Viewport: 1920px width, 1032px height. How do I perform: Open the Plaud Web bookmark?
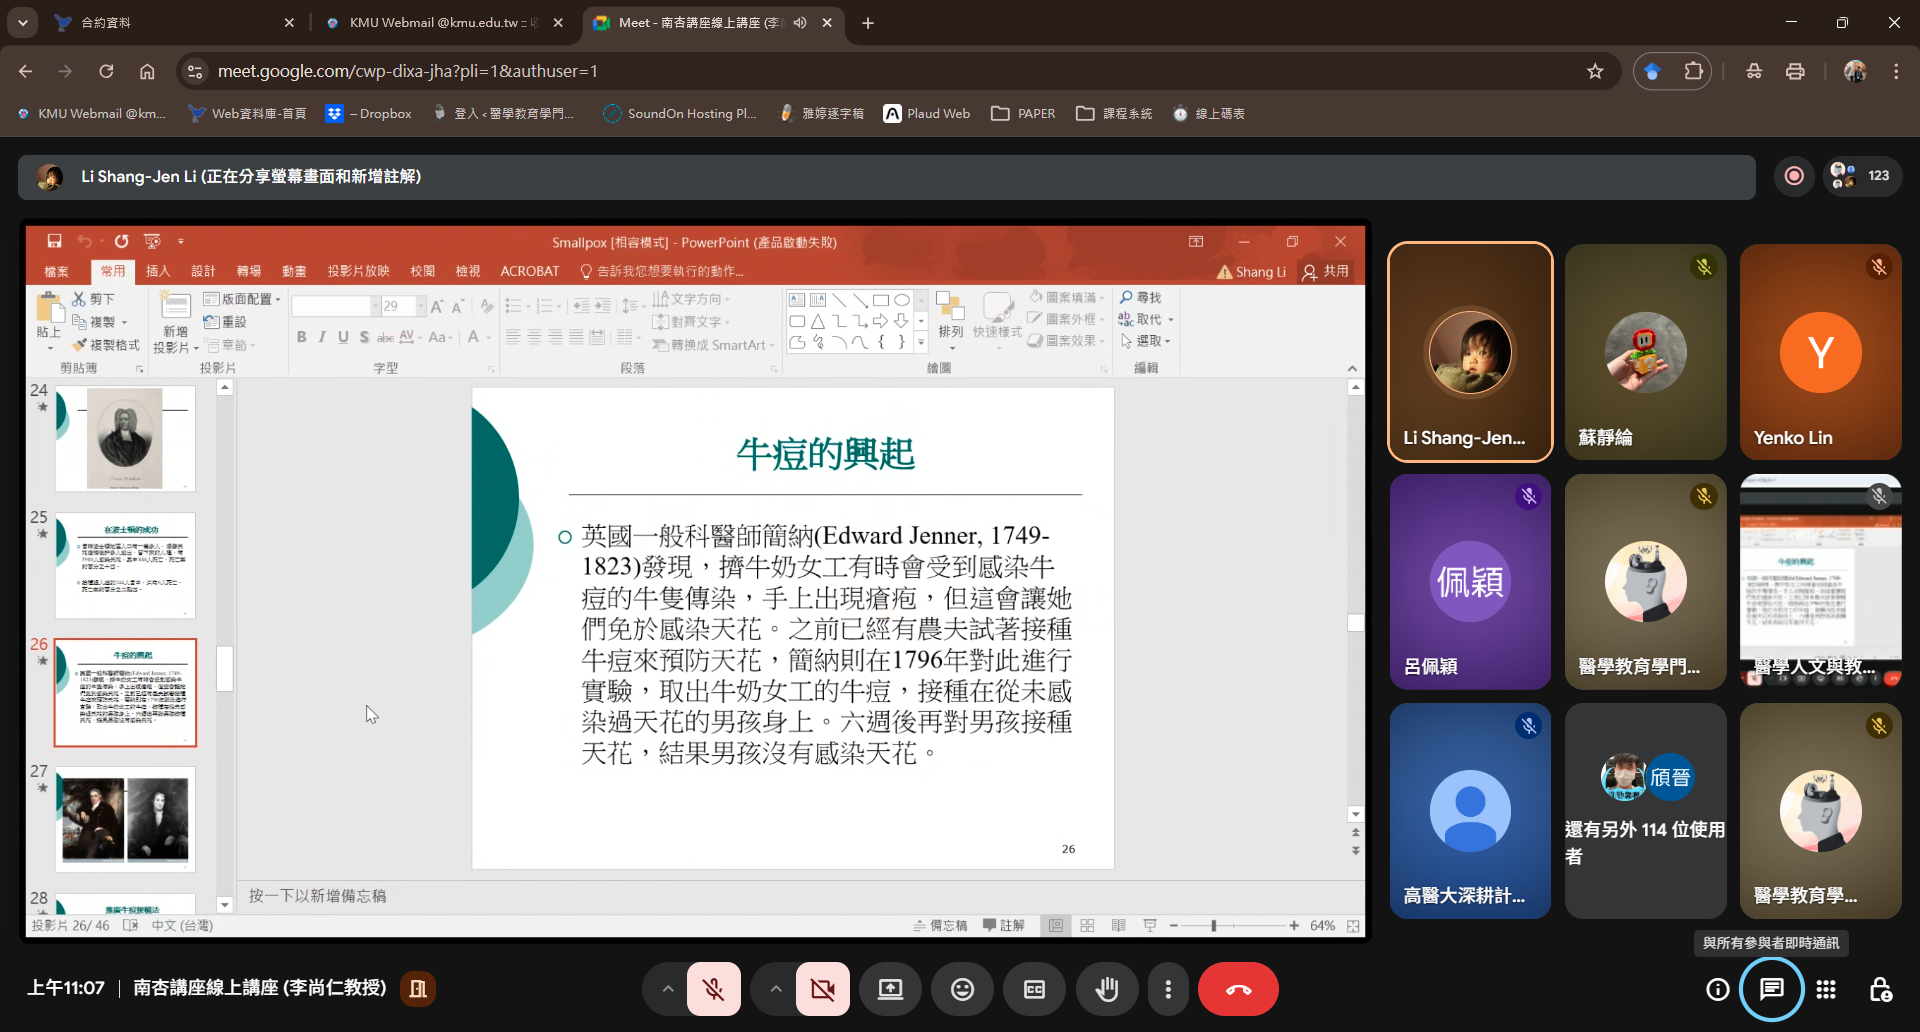click(927, 113)
